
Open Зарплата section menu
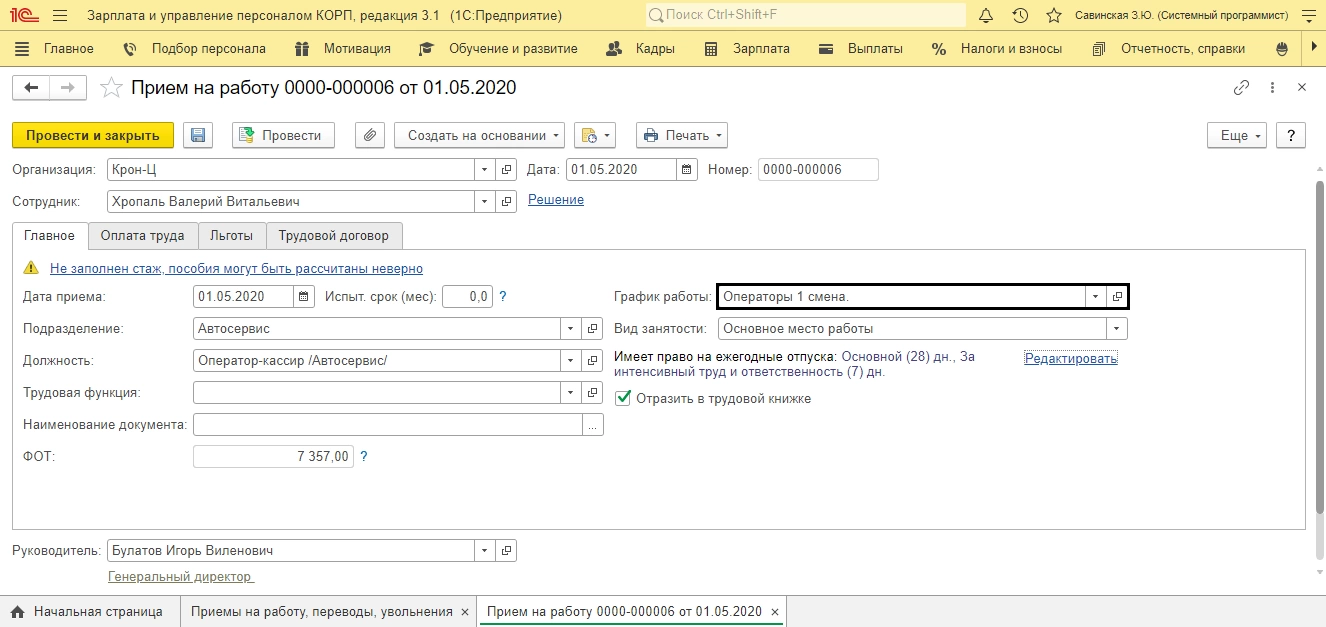(x=747, y=48)
